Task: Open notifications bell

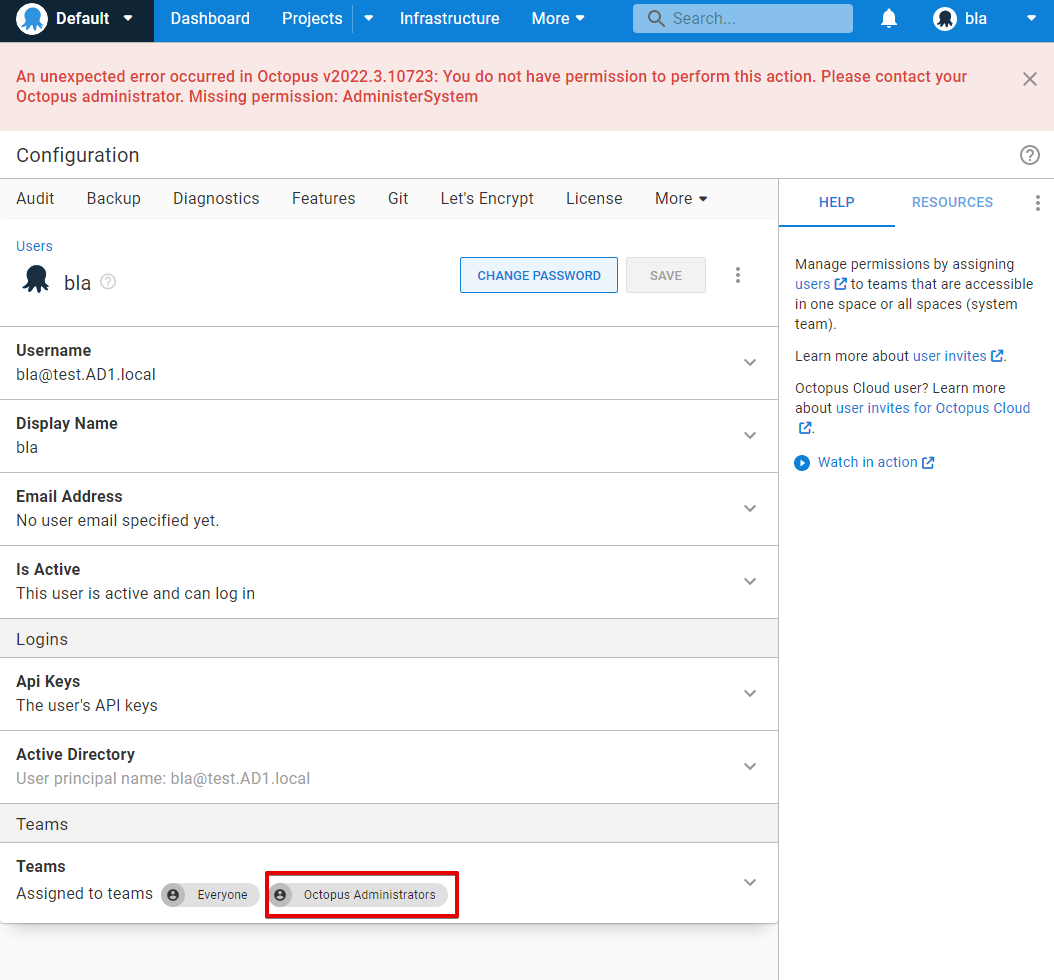Action: tap(889, 18)
